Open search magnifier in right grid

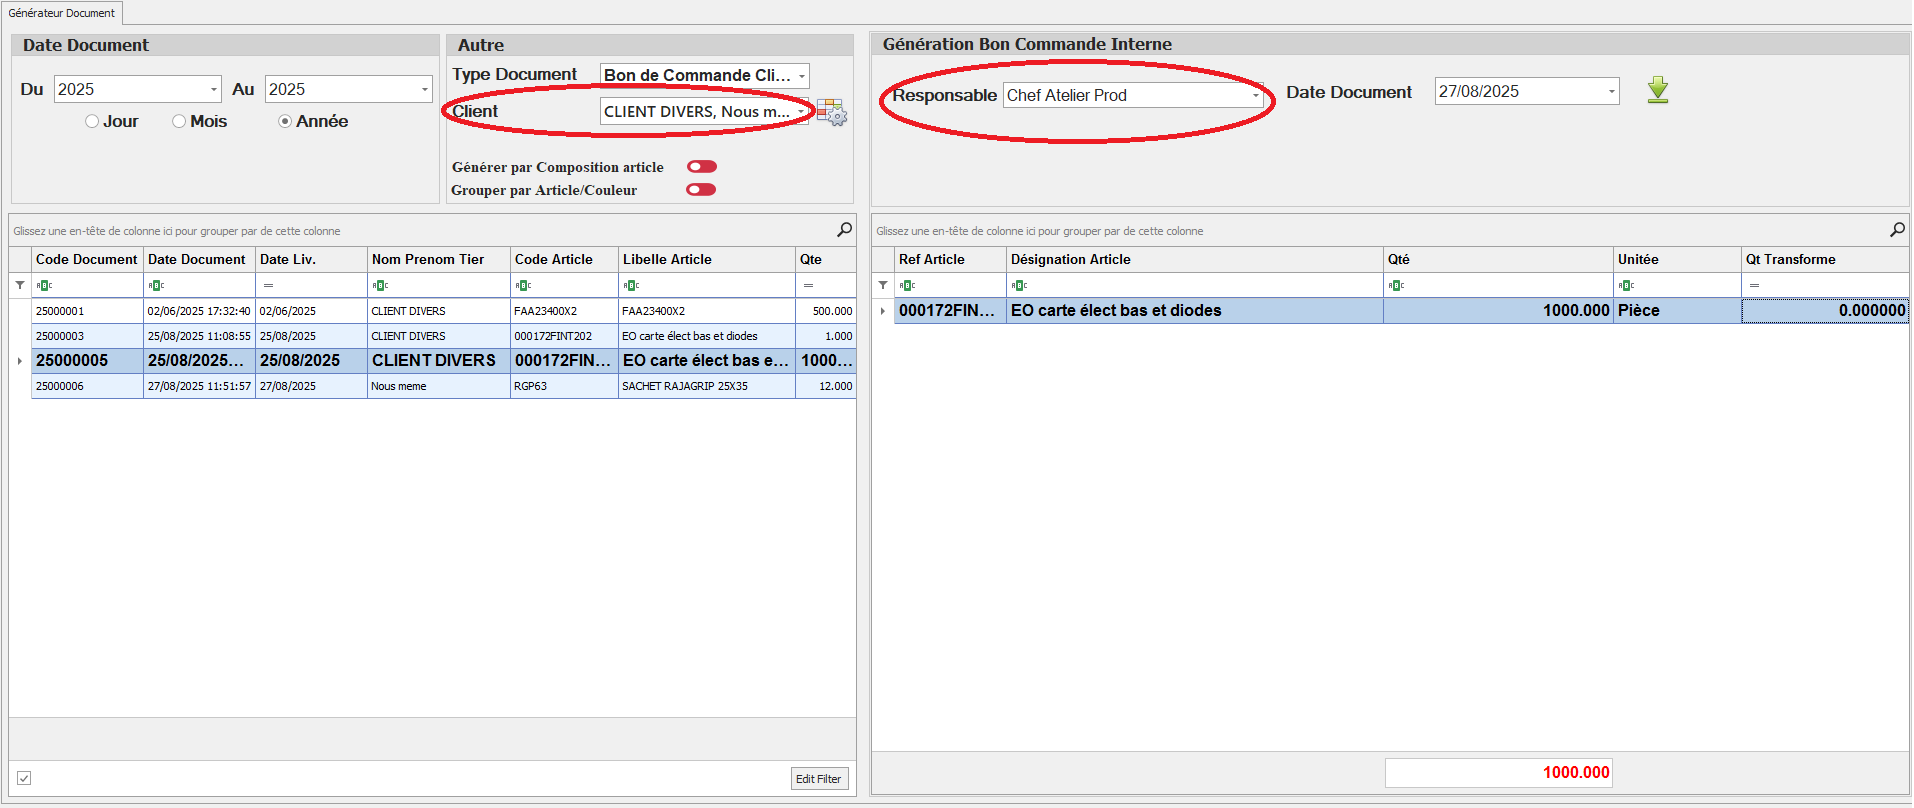(1896, 230)
